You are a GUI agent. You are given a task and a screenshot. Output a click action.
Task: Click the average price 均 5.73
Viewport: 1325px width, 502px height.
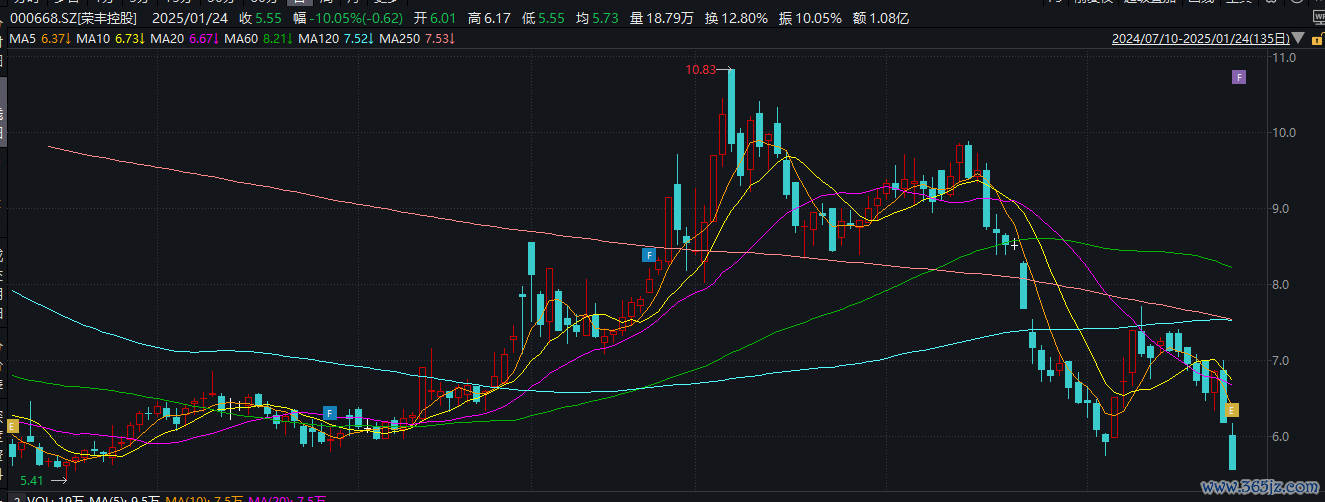[x=598, y=19]
